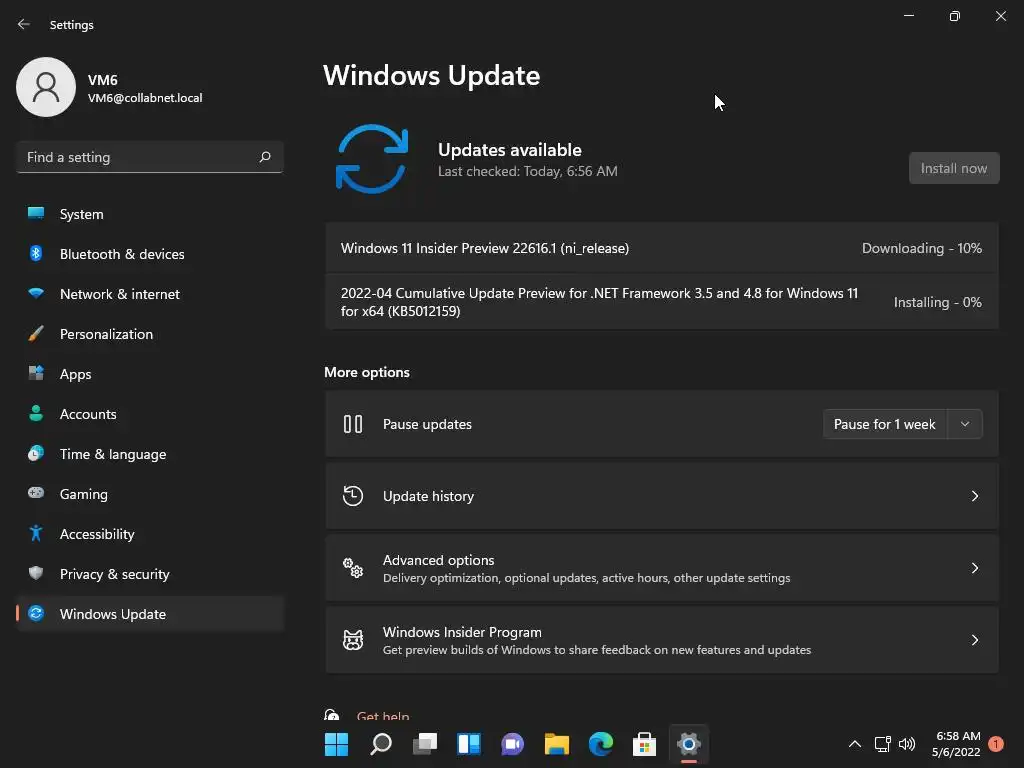Expand Windows Insider Program chevron
Screen dimensions: 1024x768
pos(974,639)
